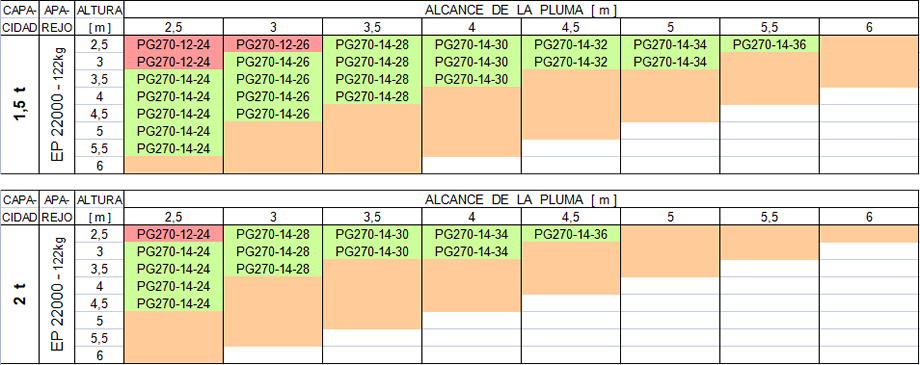Select the EP 22000 - 122kg label in the top table
The image size is (920, 365).
point(57,104)
